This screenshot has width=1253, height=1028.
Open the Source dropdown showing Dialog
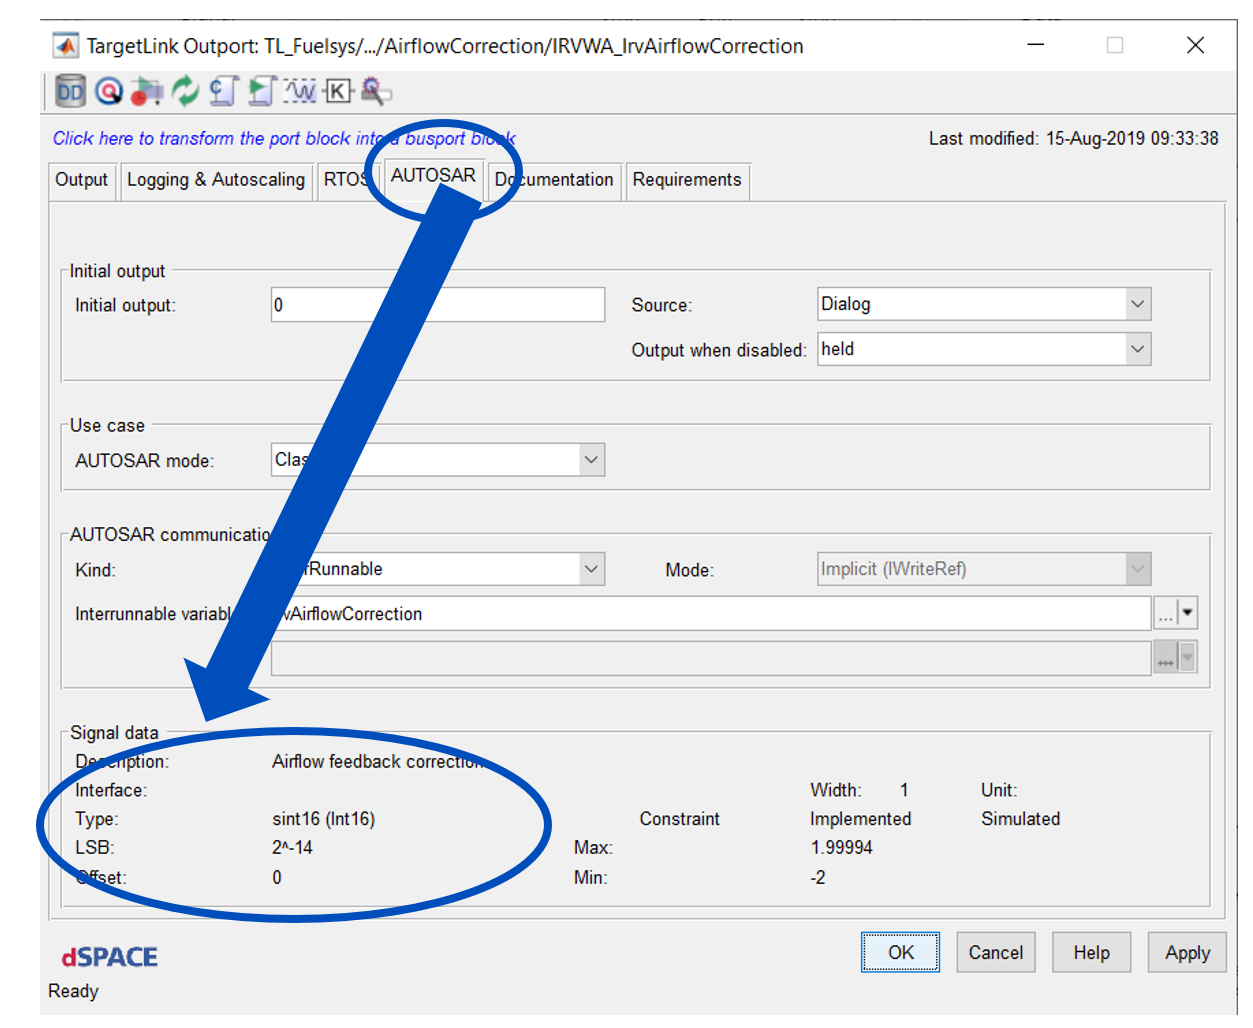coord(1136,303)
